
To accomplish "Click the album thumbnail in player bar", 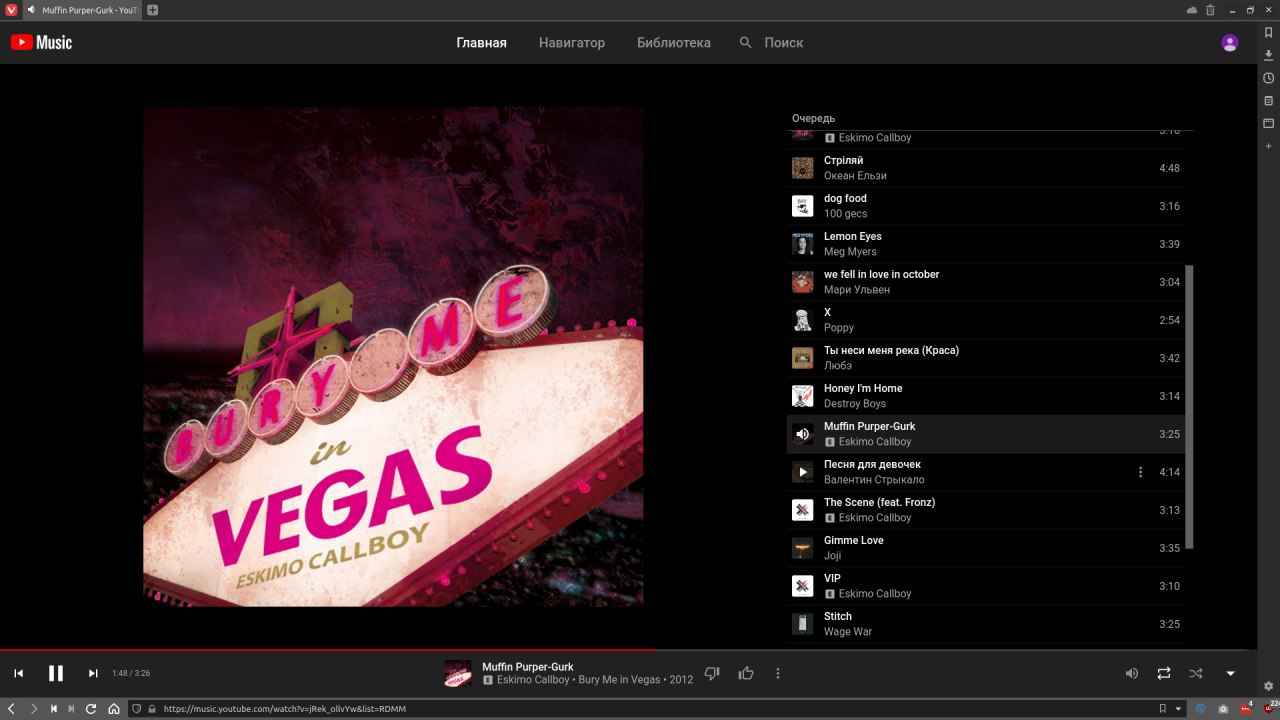I will click(458, 673).
